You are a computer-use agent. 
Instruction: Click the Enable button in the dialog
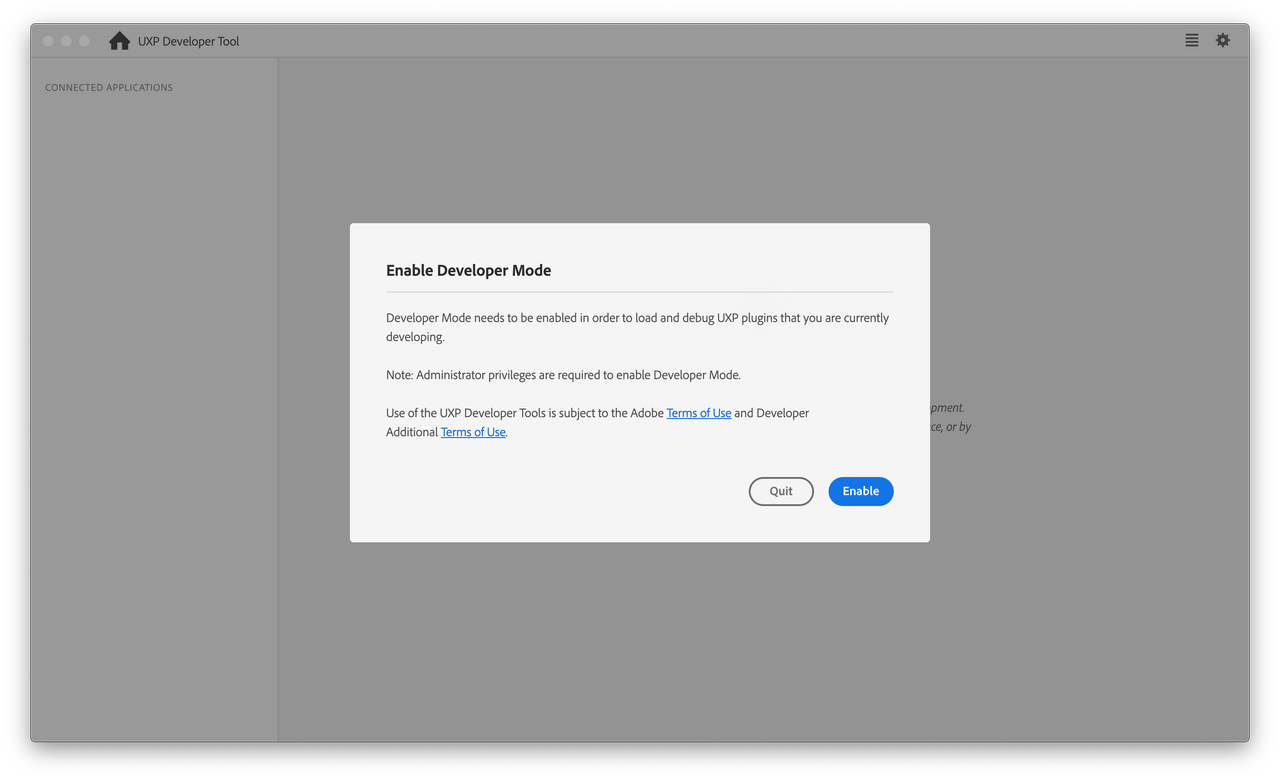click(x=860, y=491)
